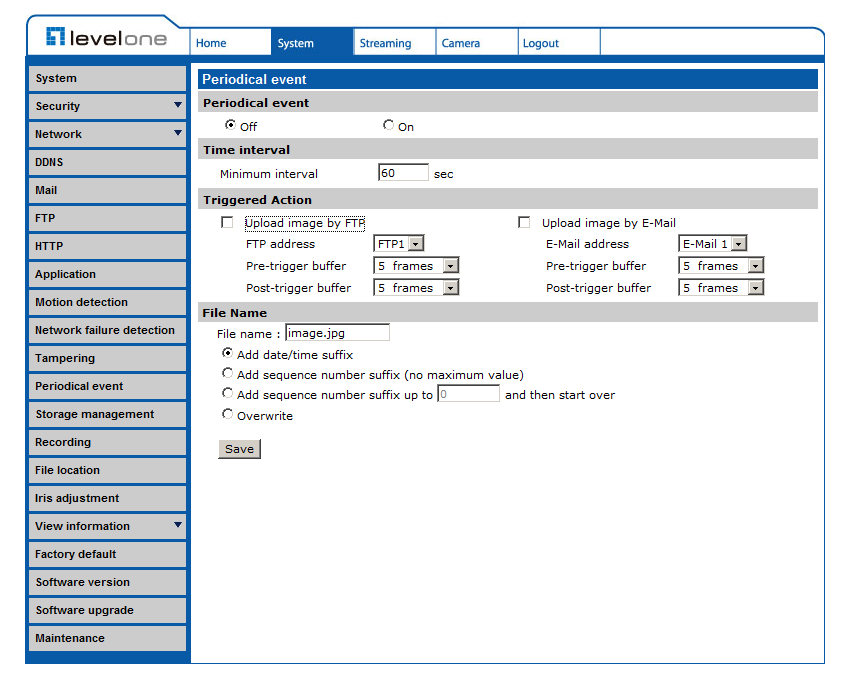Viewport: 859px width, 684px height.
Task: Select sequence suffix up to option
Action: pos(227,393)
